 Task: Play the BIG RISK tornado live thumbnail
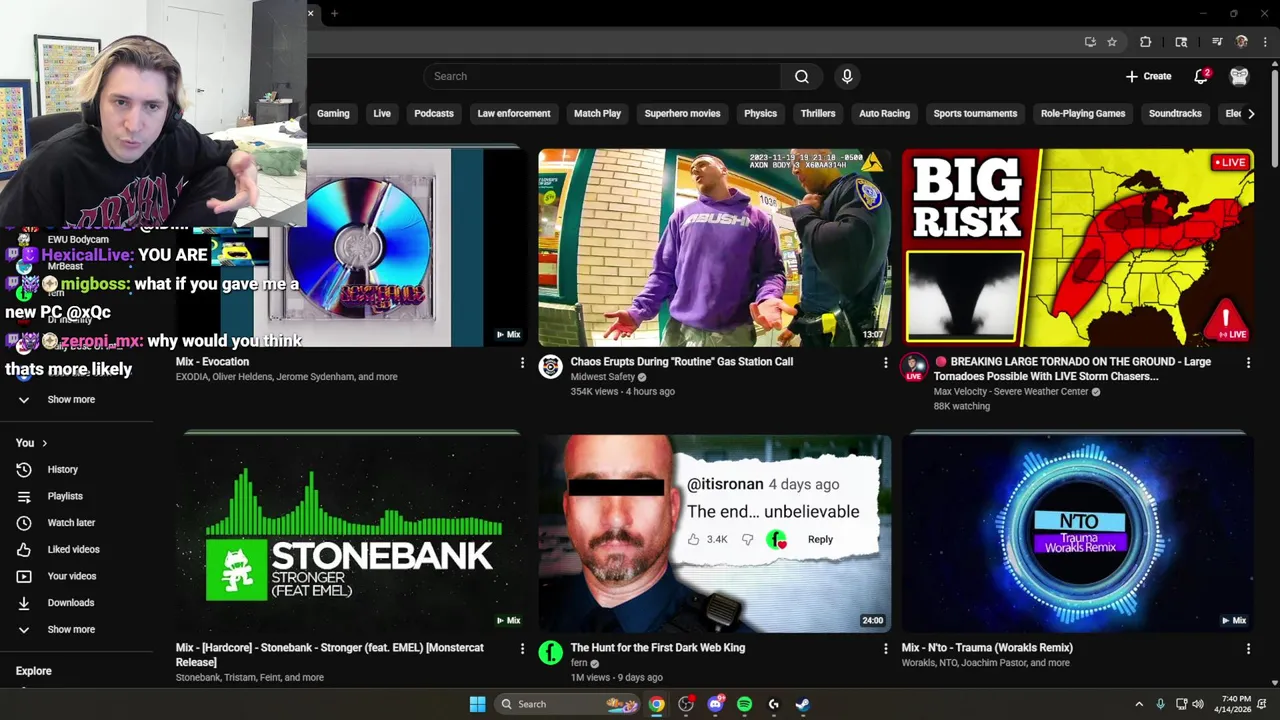pos(1078,248)
